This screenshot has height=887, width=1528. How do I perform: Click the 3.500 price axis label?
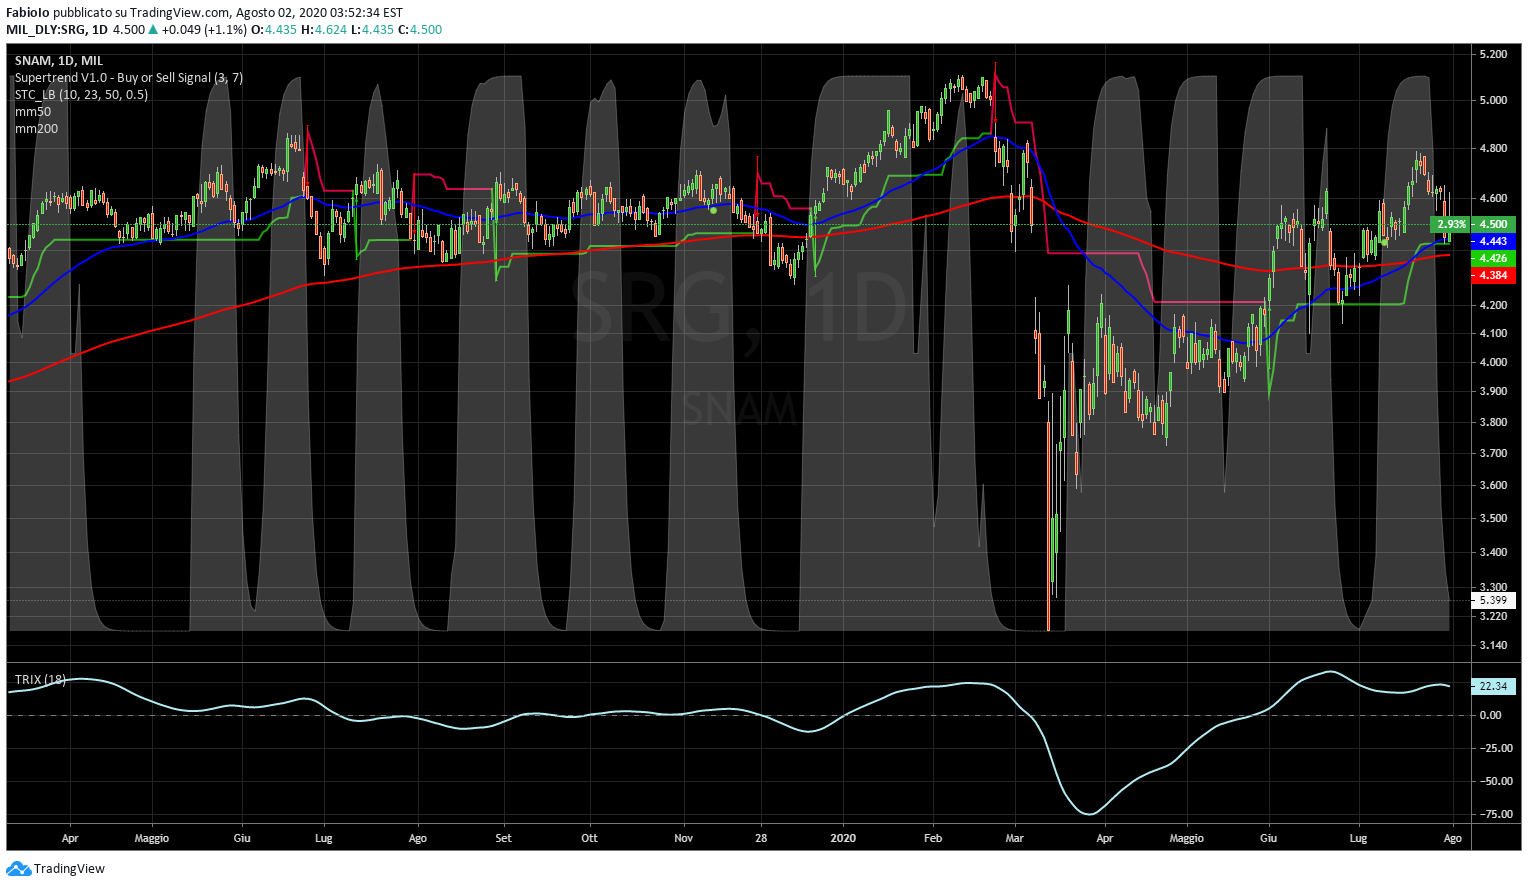click(1493, 518)
